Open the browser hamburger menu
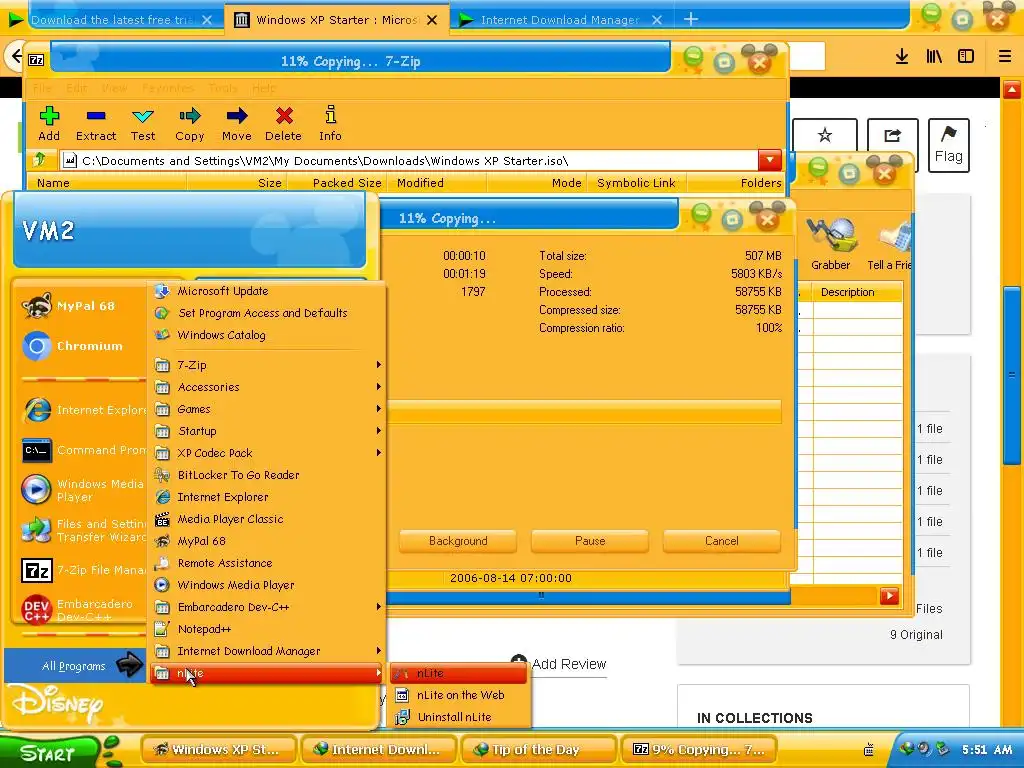Viewport: 1024px width, 768px height. pyautogui.click(x=1005, y=57)
